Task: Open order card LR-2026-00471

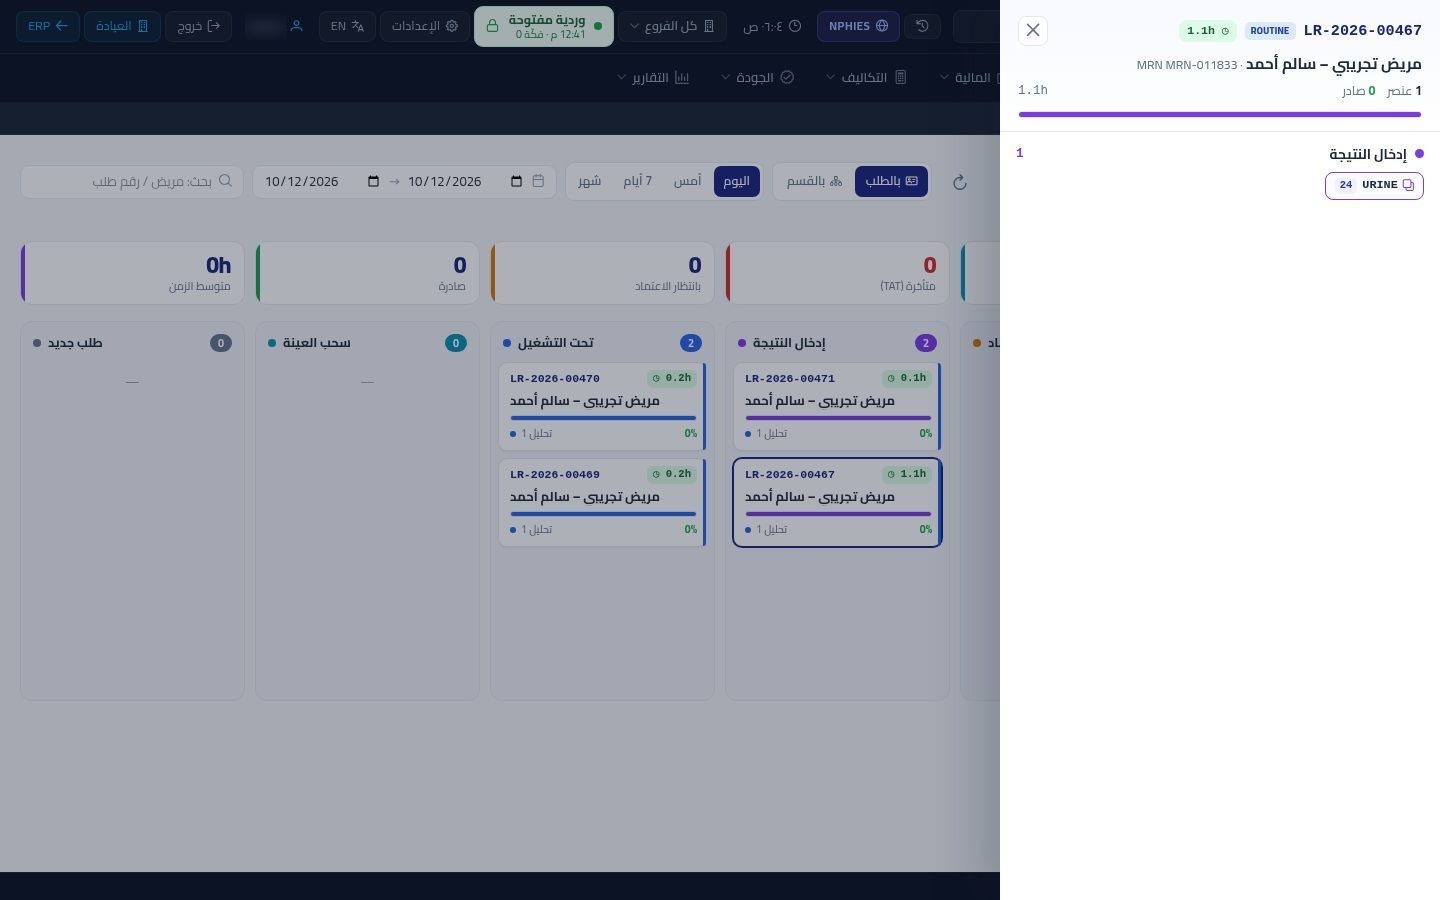Action: [x=837, y=406]
